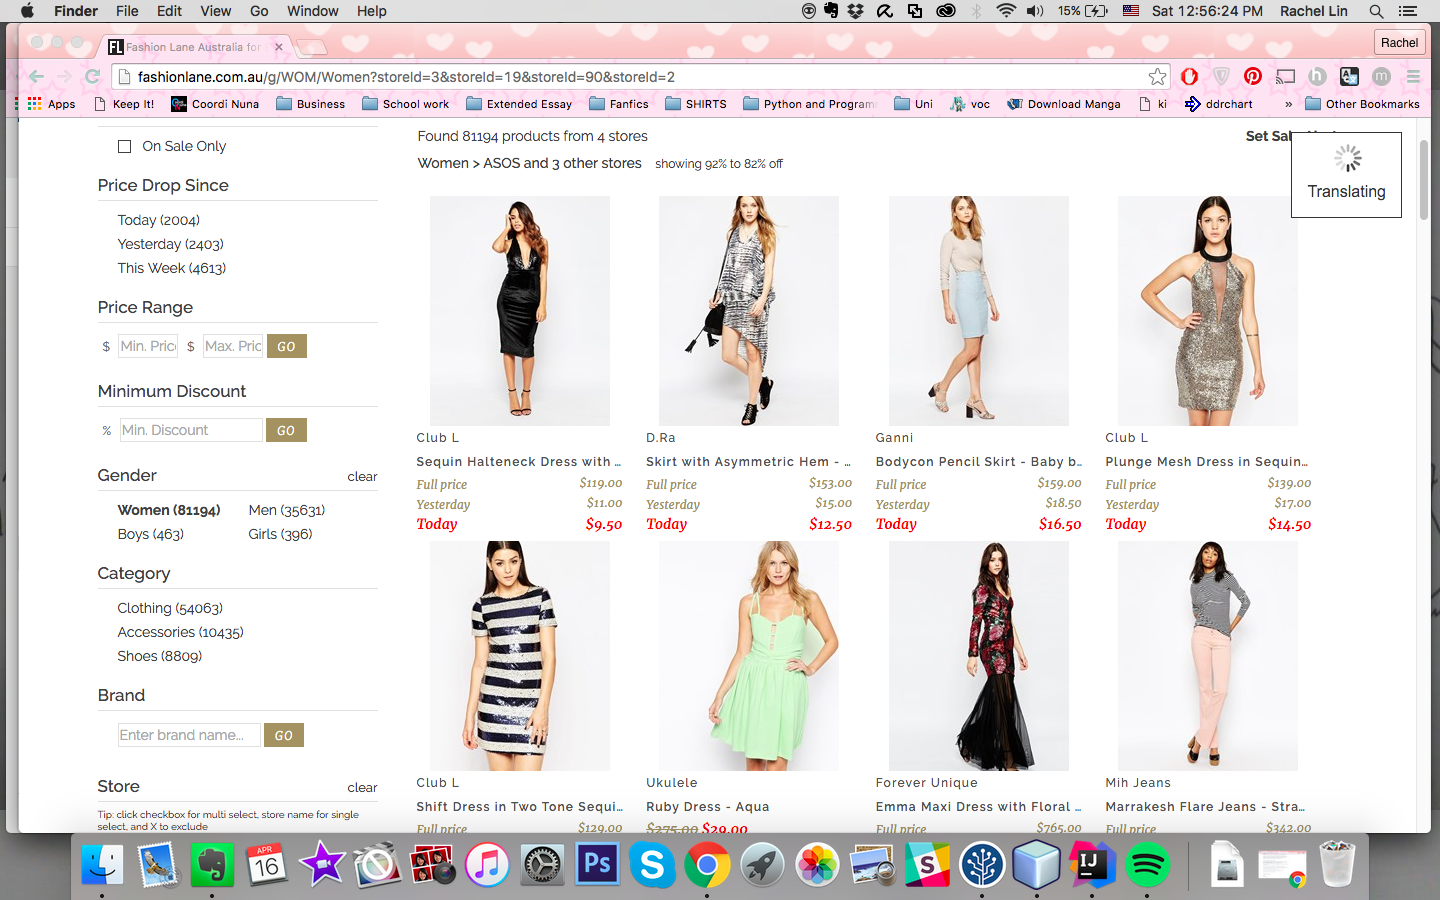This screenshot has width=1440, height=900.
Task: Filter price drops since Today (2004)
Action: coord(158,220)
